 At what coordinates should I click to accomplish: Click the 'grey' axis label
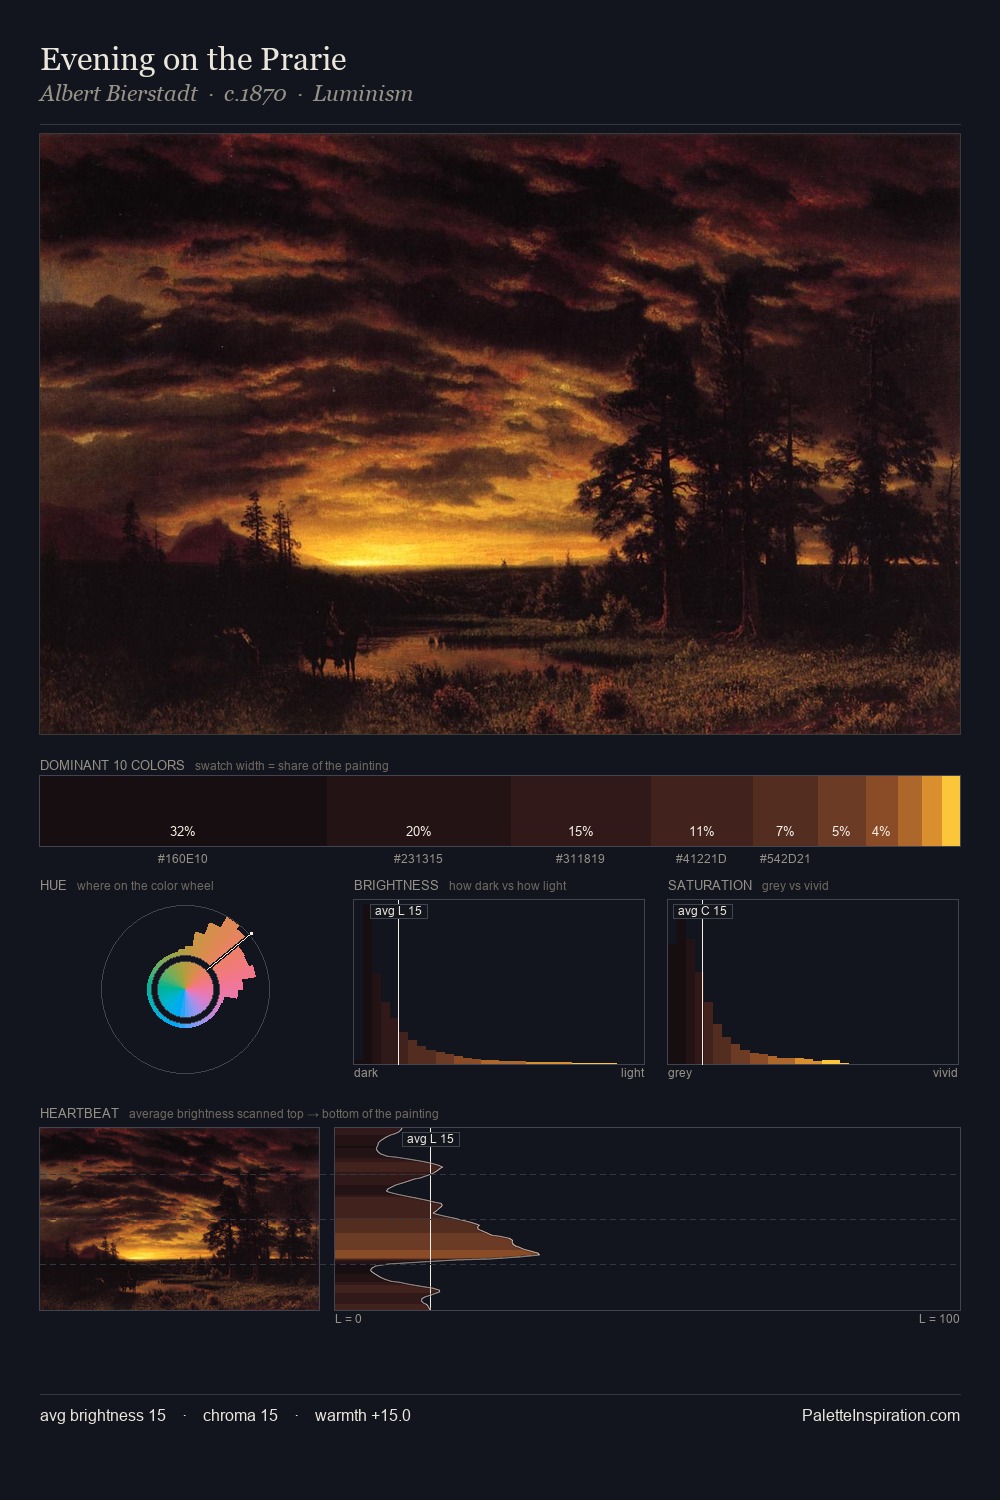click(680, 1073)
